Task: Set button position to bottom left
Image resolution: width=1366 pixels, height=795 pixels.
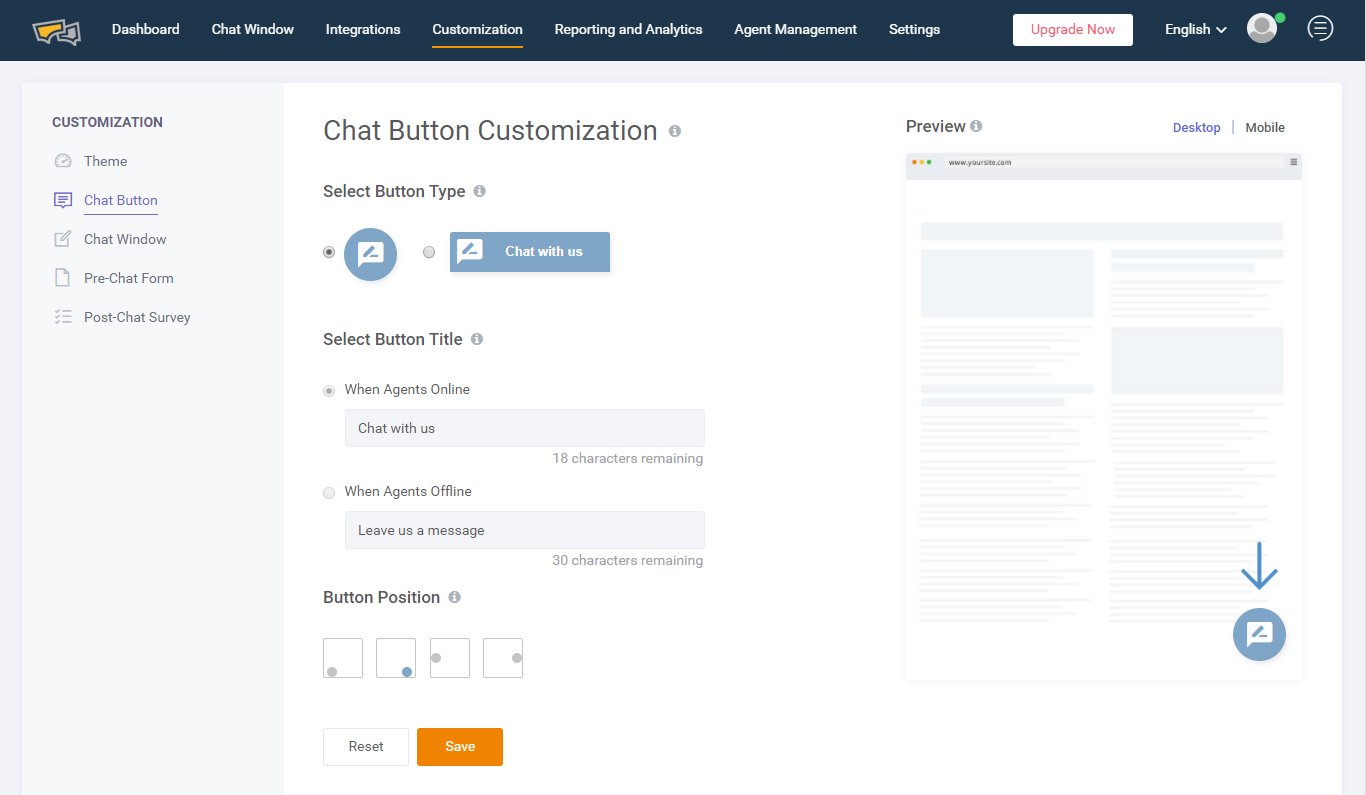Action: (x=343, y=658)
